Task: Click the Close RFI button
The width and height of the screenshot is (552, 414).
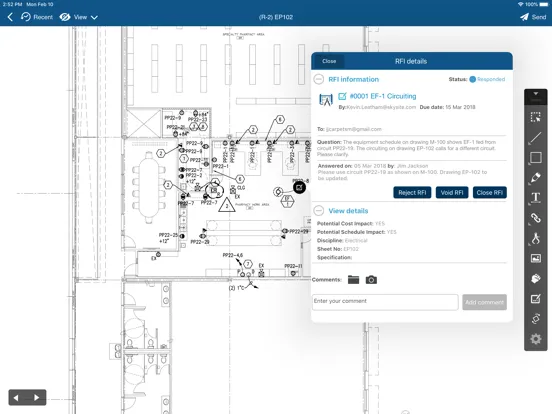Action: coord(489,193)
